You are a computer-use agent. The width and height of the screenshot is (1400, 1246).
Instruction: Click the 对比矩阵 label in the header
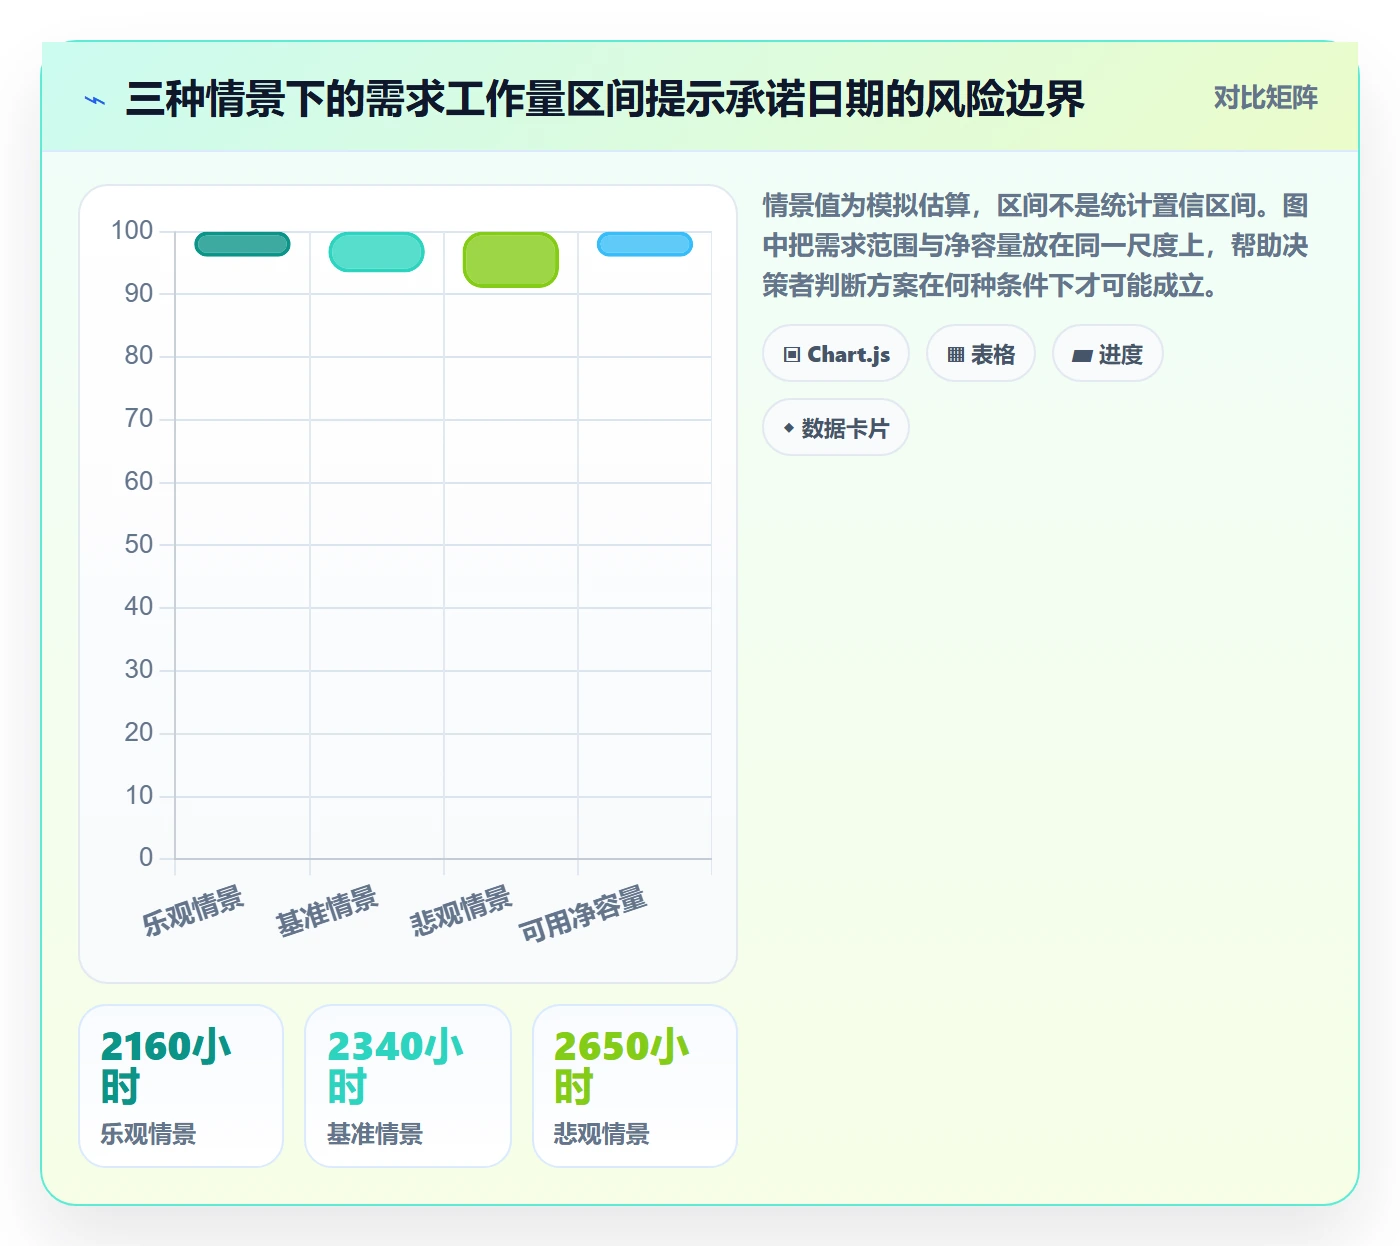point(1266,98)
